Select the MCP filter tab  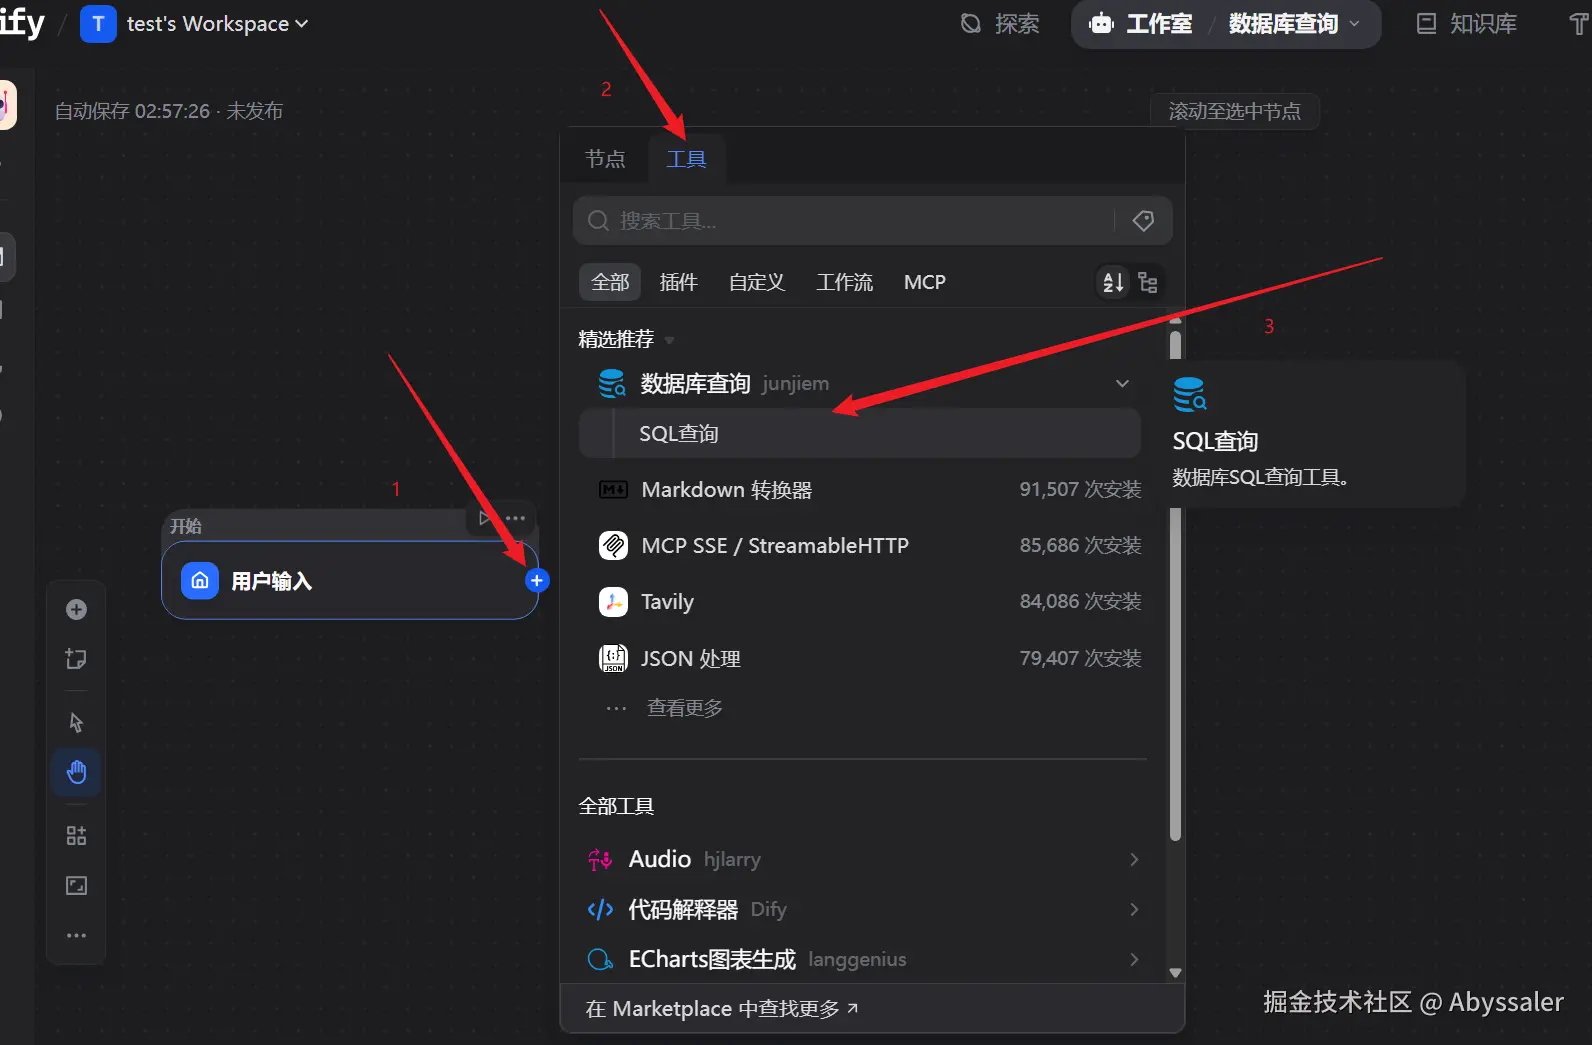(x=925, y=282)
